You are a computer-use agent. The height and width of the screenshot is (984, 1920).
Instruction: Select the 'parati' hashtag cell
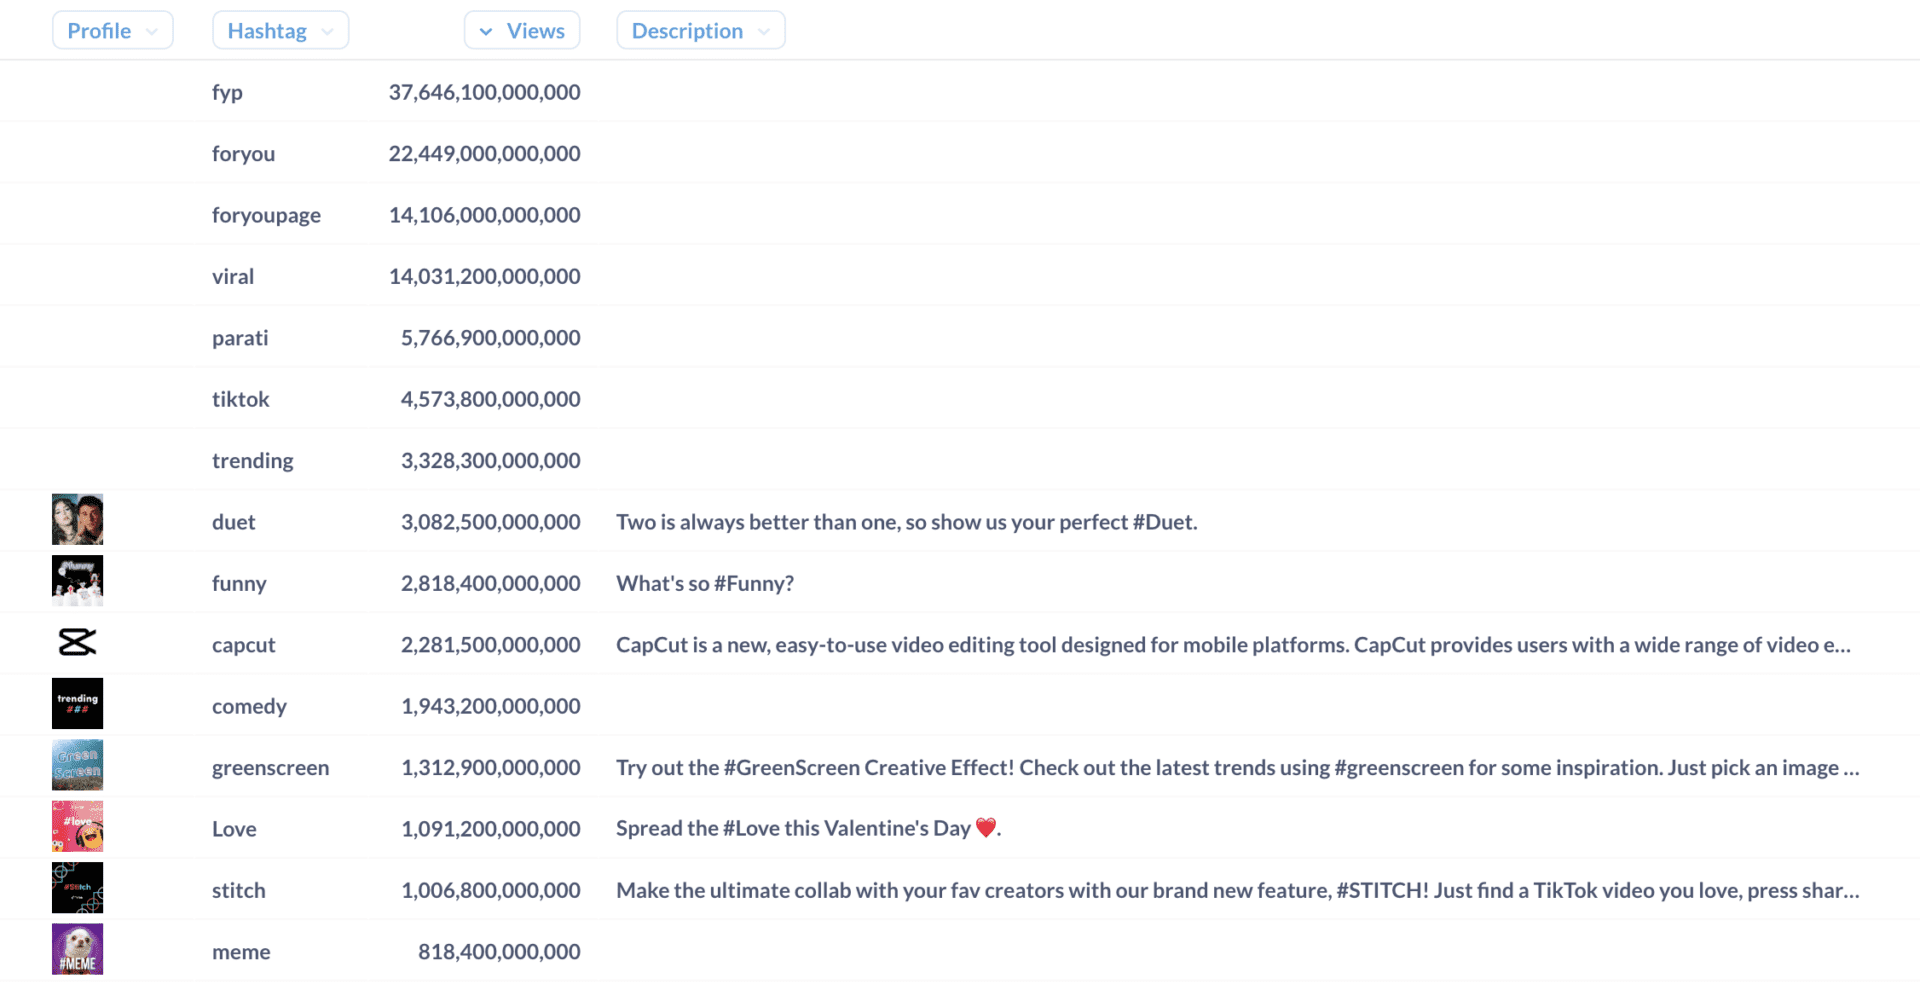240,338
